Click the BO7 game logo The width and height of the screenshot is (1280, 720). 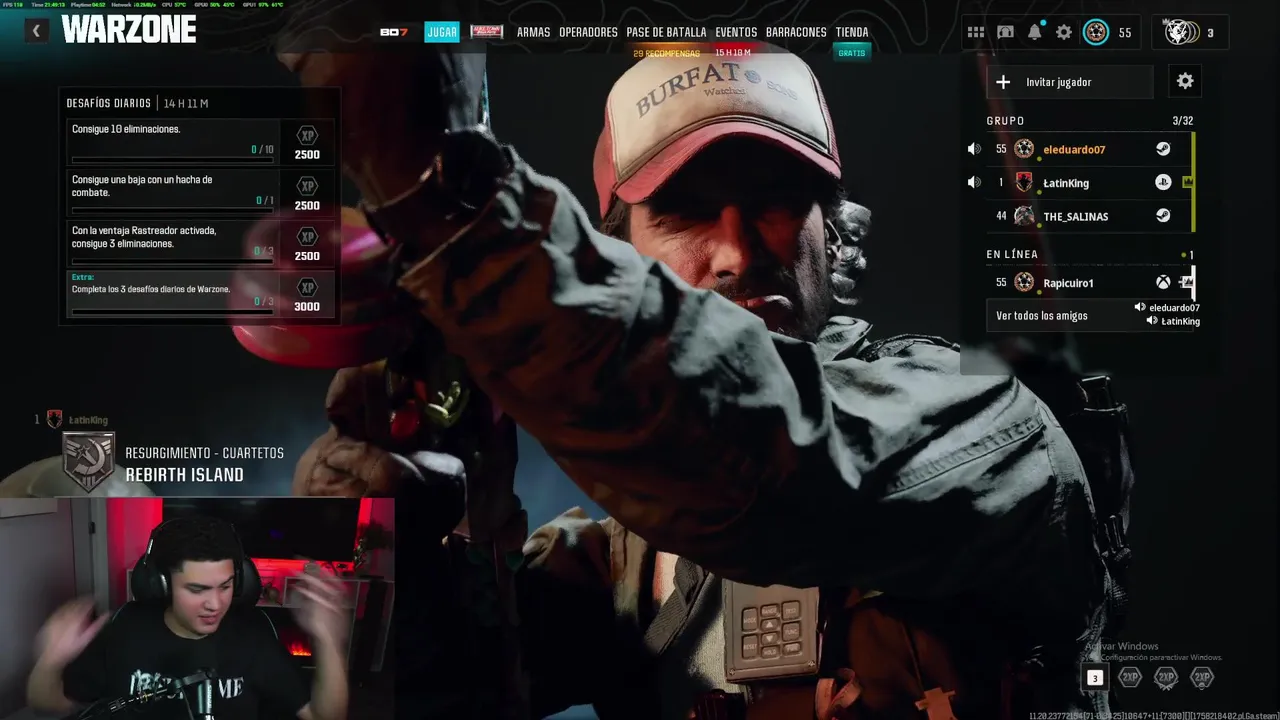tap(394, 32)
